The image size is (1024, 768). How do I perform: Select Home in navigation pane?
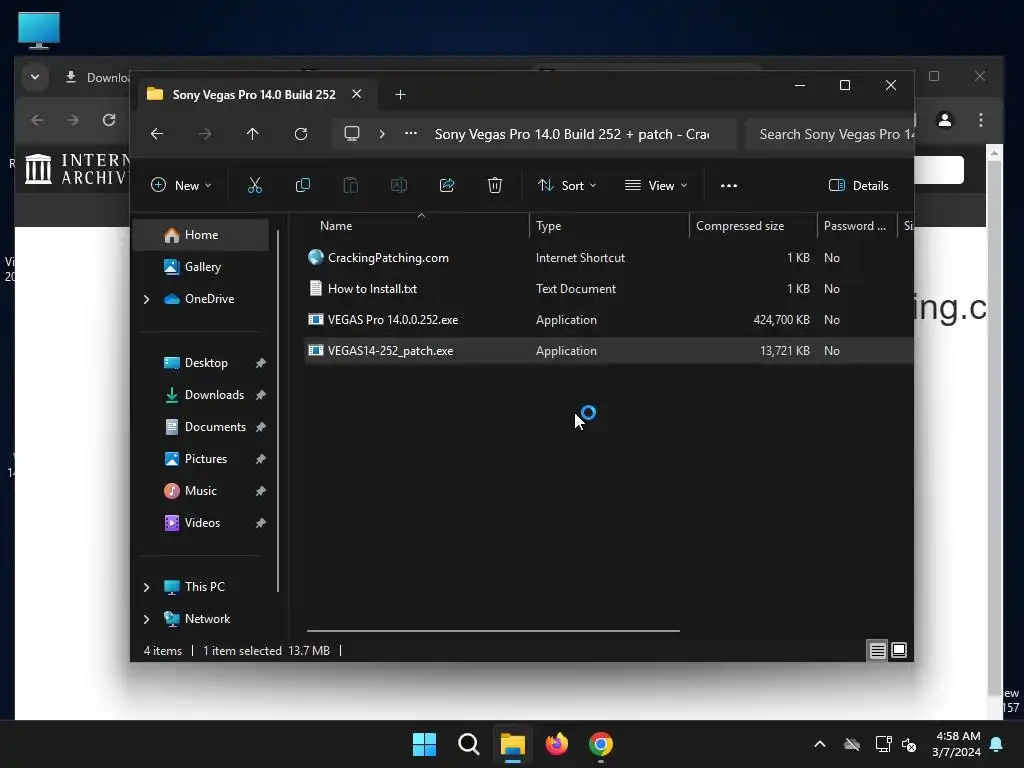click(200, 235)
